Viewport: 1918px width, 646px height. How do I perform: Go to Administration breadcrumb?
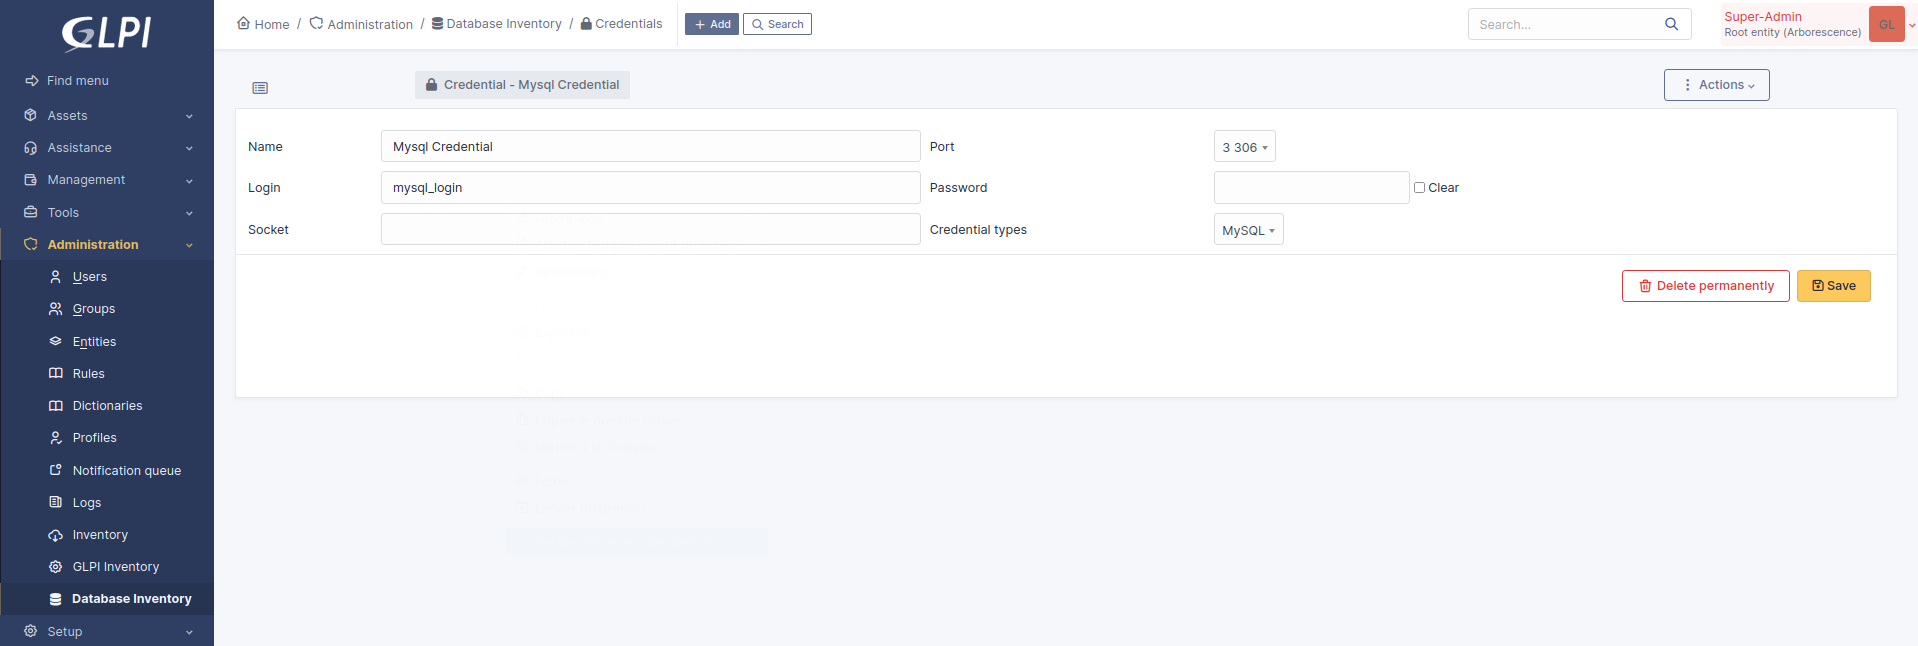[361, 24]
